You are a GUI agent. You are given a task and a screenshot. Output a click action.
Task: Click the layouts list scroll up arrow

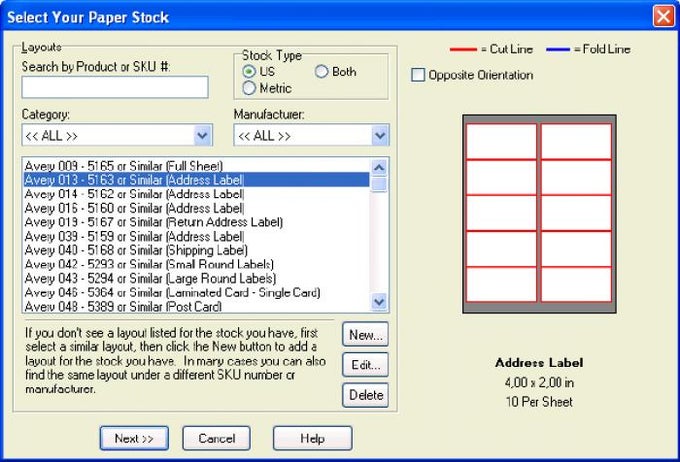point(379,167)
